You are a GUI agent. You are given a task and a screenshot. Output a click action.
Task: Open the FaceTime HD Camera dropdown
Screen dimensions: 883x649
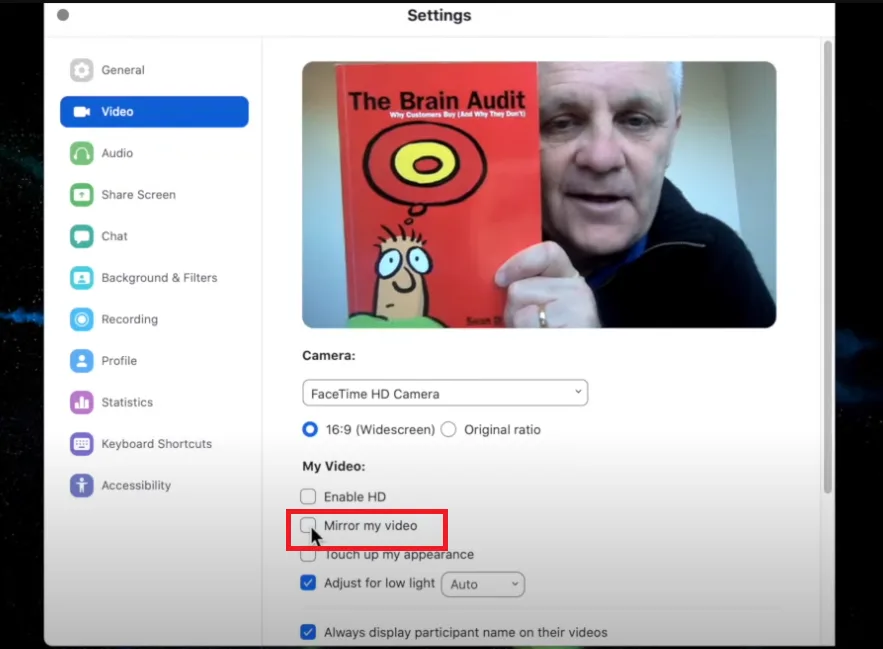(445, 393)
